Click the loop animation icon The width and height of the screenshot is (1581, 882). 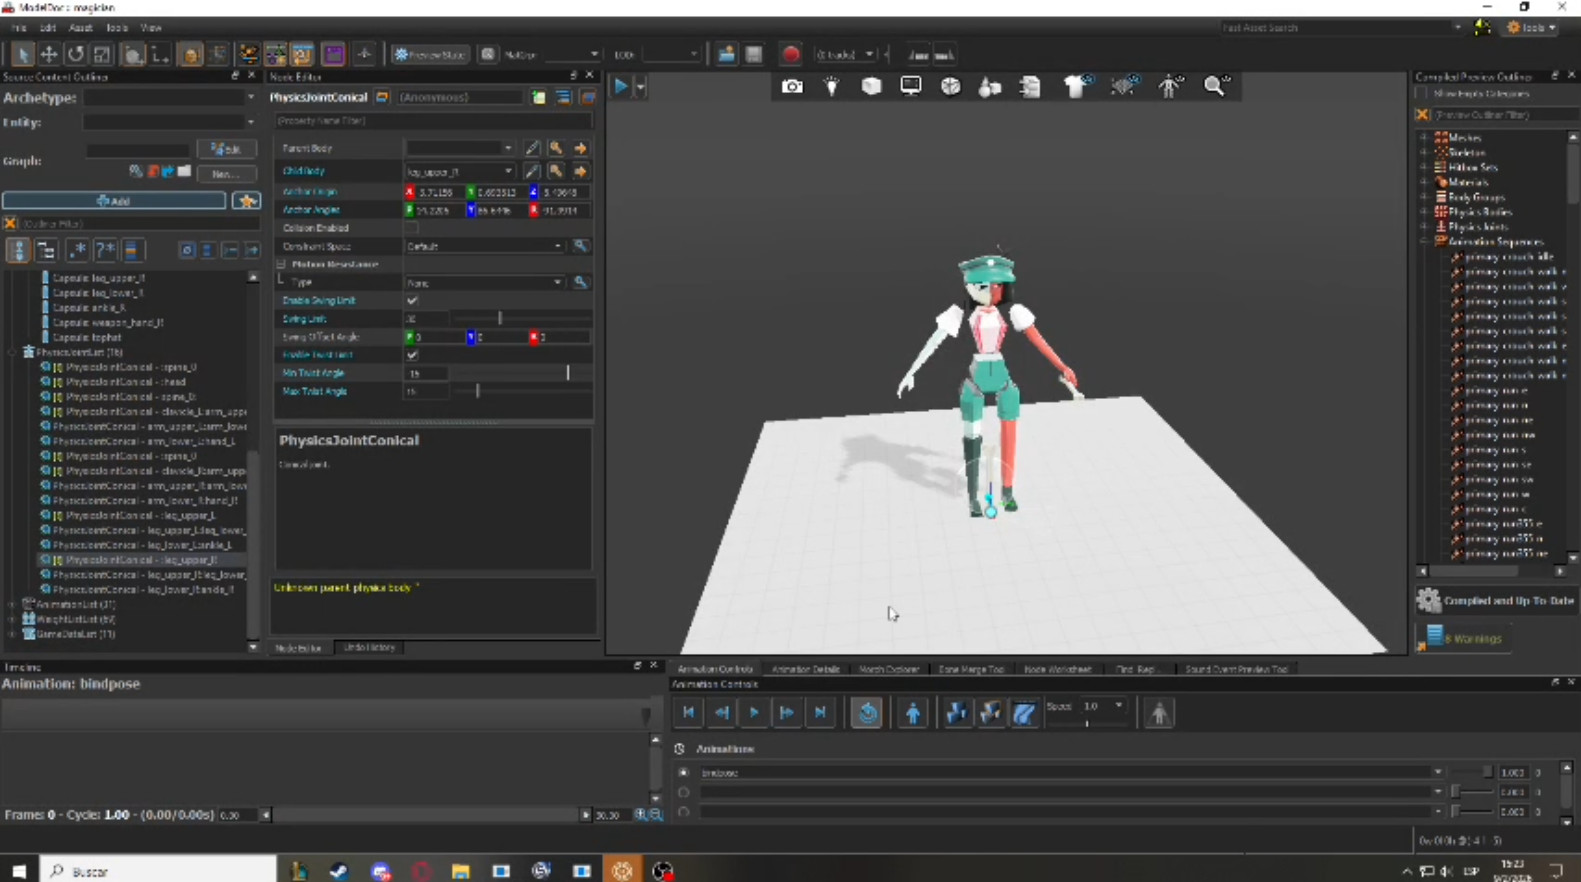pos(867,713)
